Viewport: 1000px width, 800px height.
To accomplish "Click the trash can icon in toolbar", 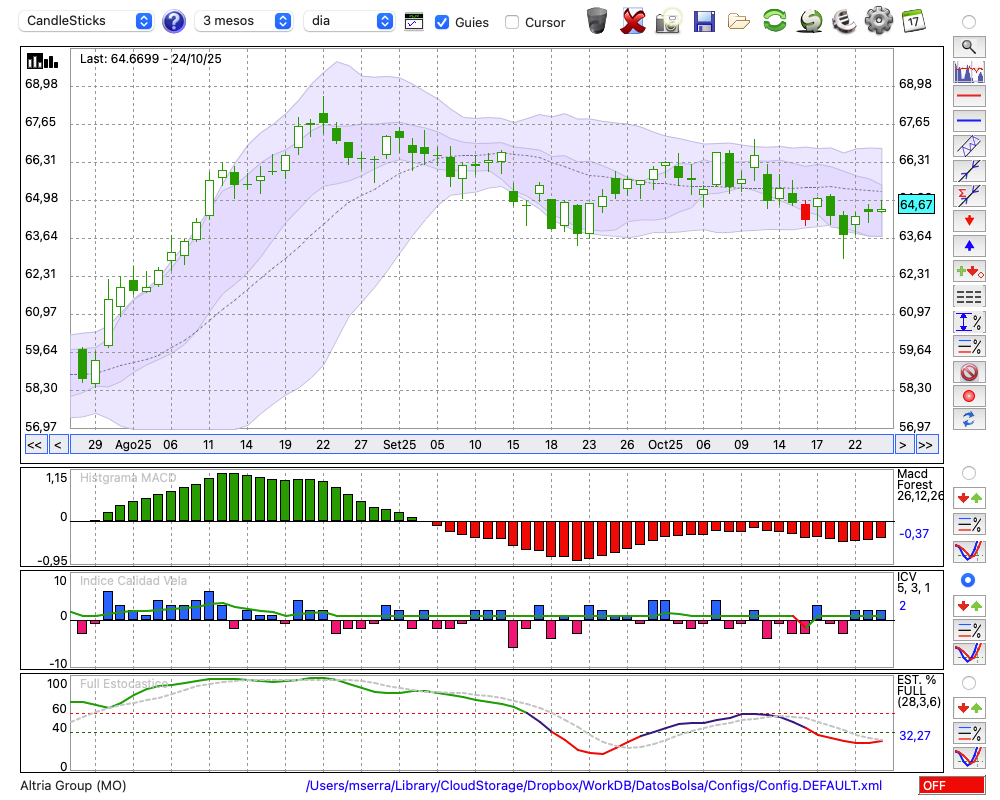I will (597, 20).
